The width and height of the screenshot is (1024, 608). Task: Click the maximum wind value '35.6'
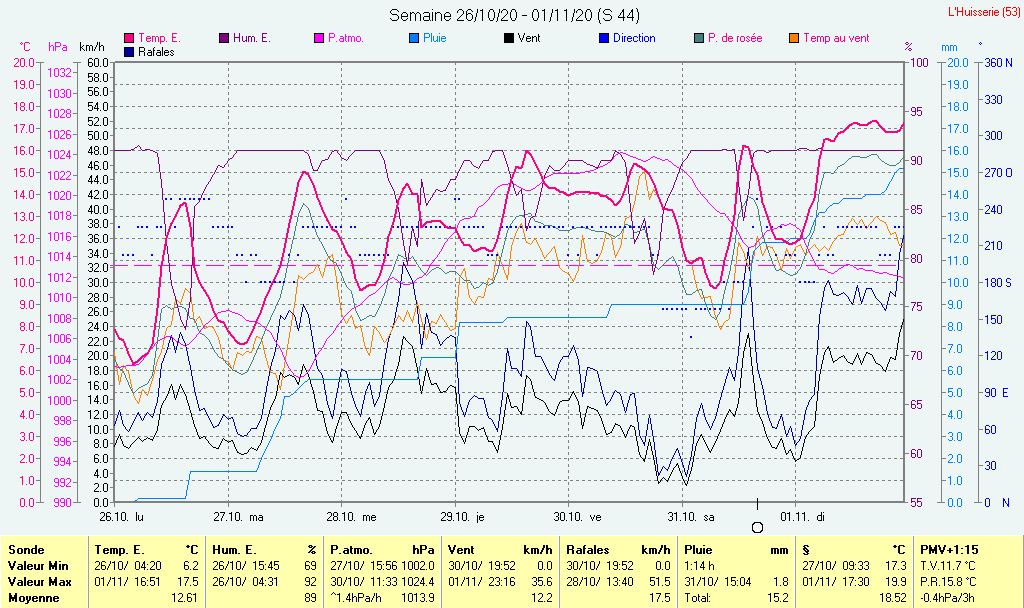(x=541, y=582)
